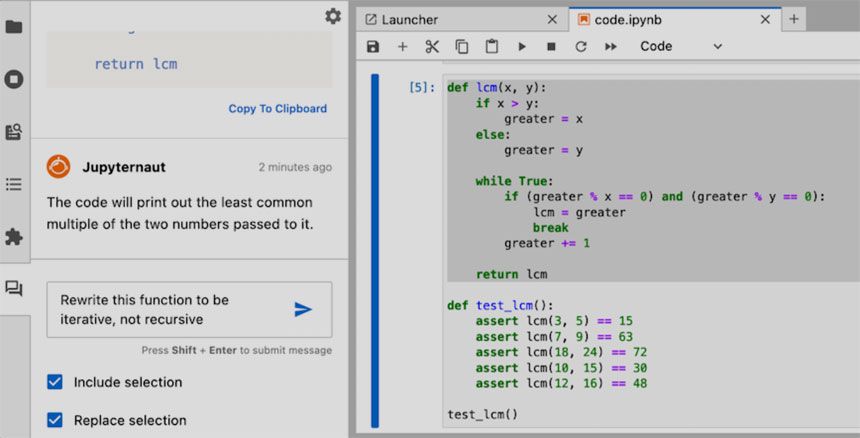860x438 pixels.
Task: Save the notebook with disk icon
Action: coord(373,46)
